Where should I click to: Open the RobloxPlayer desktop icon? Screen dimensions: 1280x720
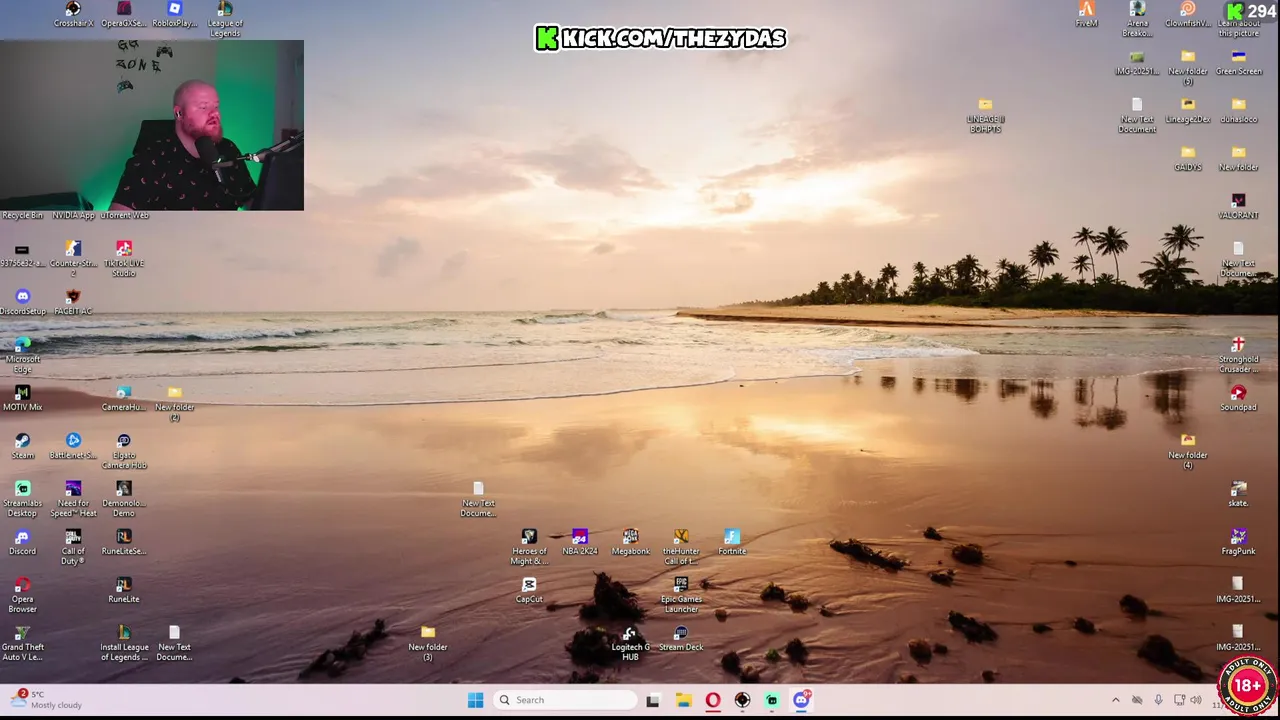pyautogui.click(x=174, y=15)
